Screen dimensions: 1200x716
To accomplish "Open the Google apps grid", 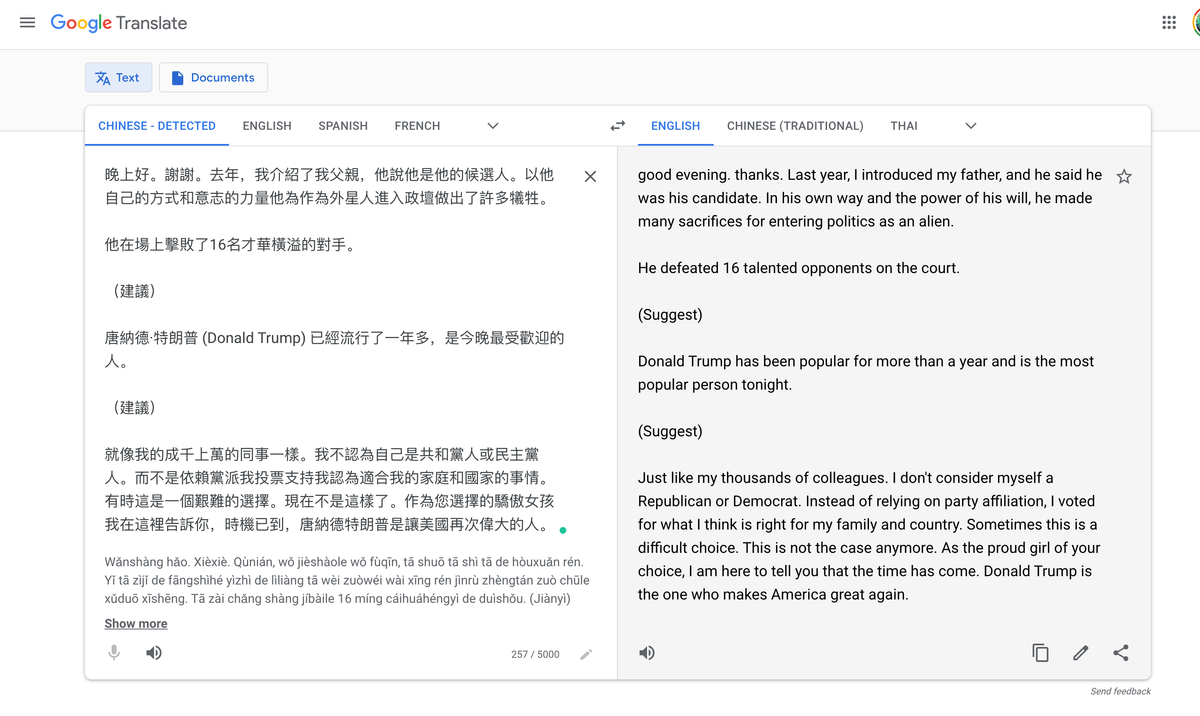I will [1168, 22].
